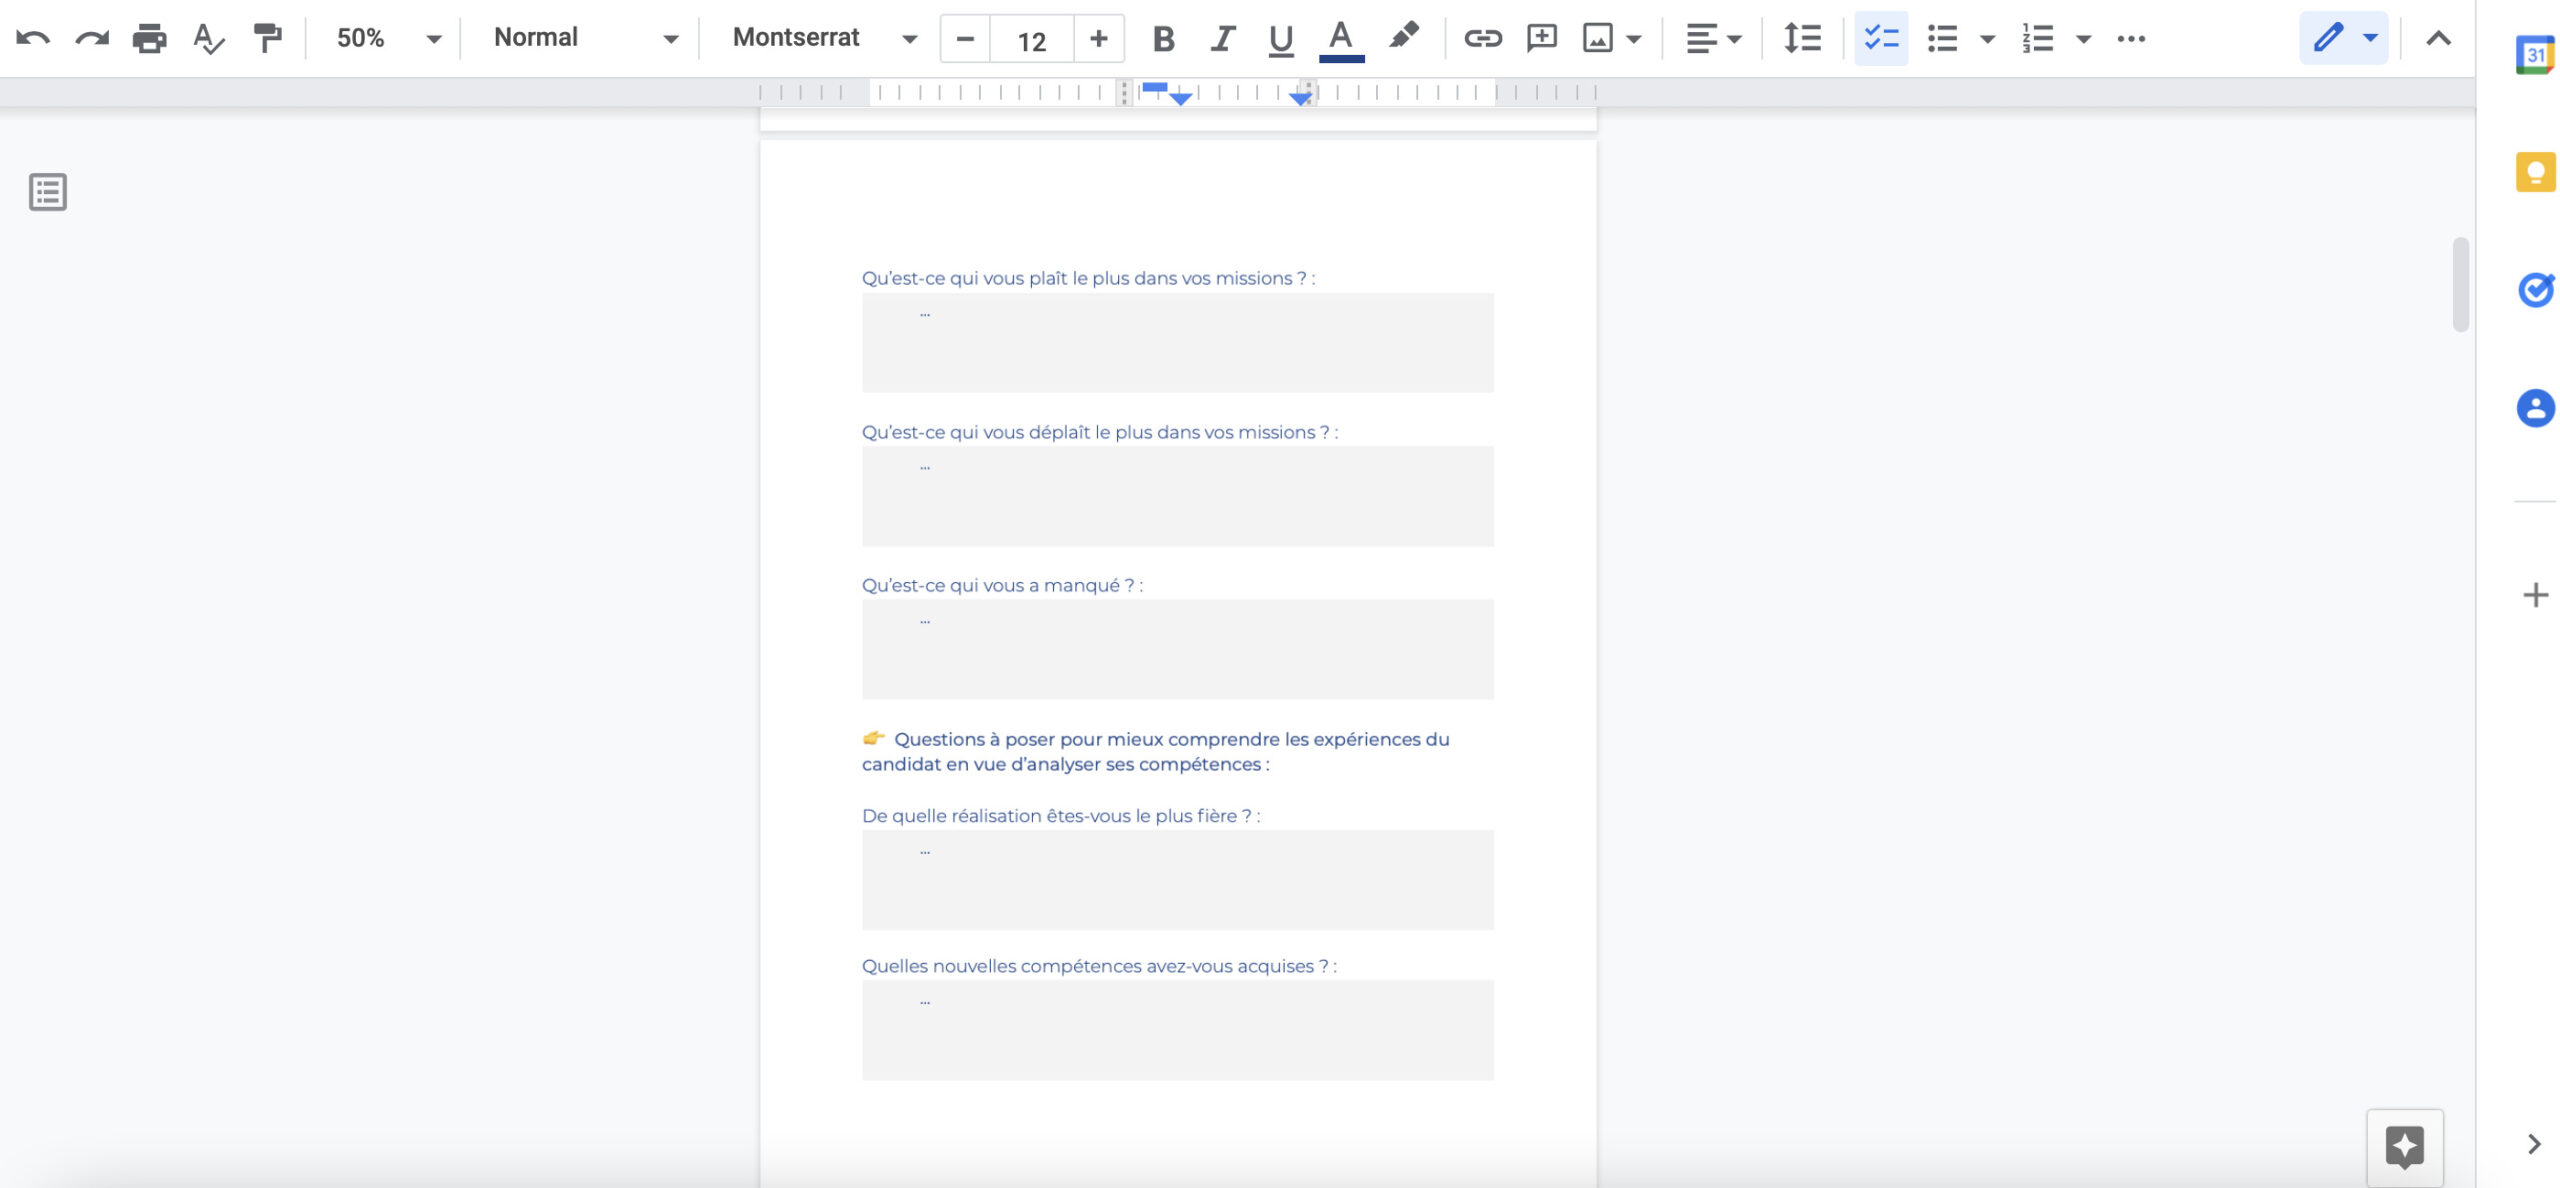
Task: Open the Normal paragraph style dropdown
Action: [586, 38]
